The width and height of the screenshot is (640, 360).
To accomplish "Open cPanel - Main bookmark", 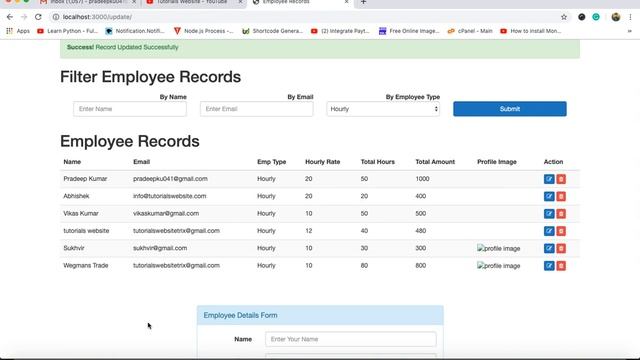I will click(x=470, y=31).
